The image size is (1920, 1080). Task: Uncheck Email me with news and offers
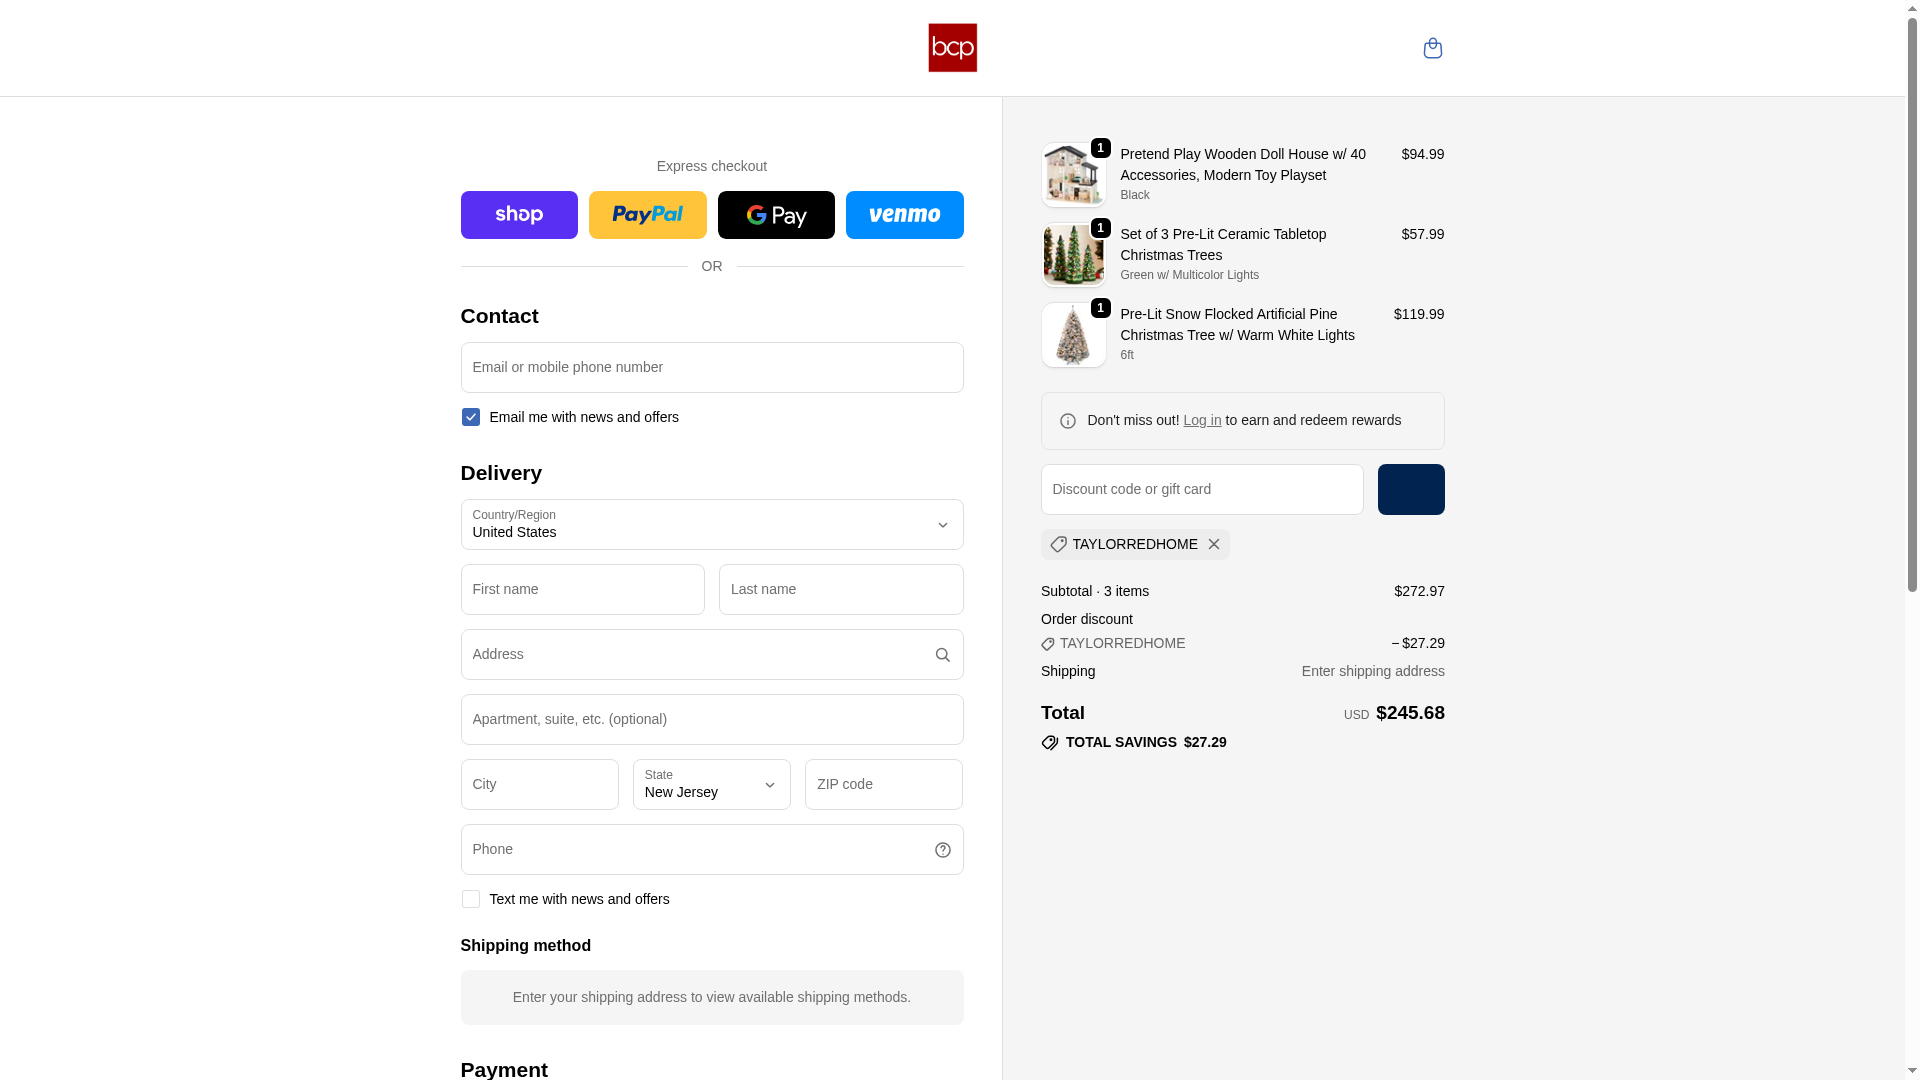coord(470,417)
